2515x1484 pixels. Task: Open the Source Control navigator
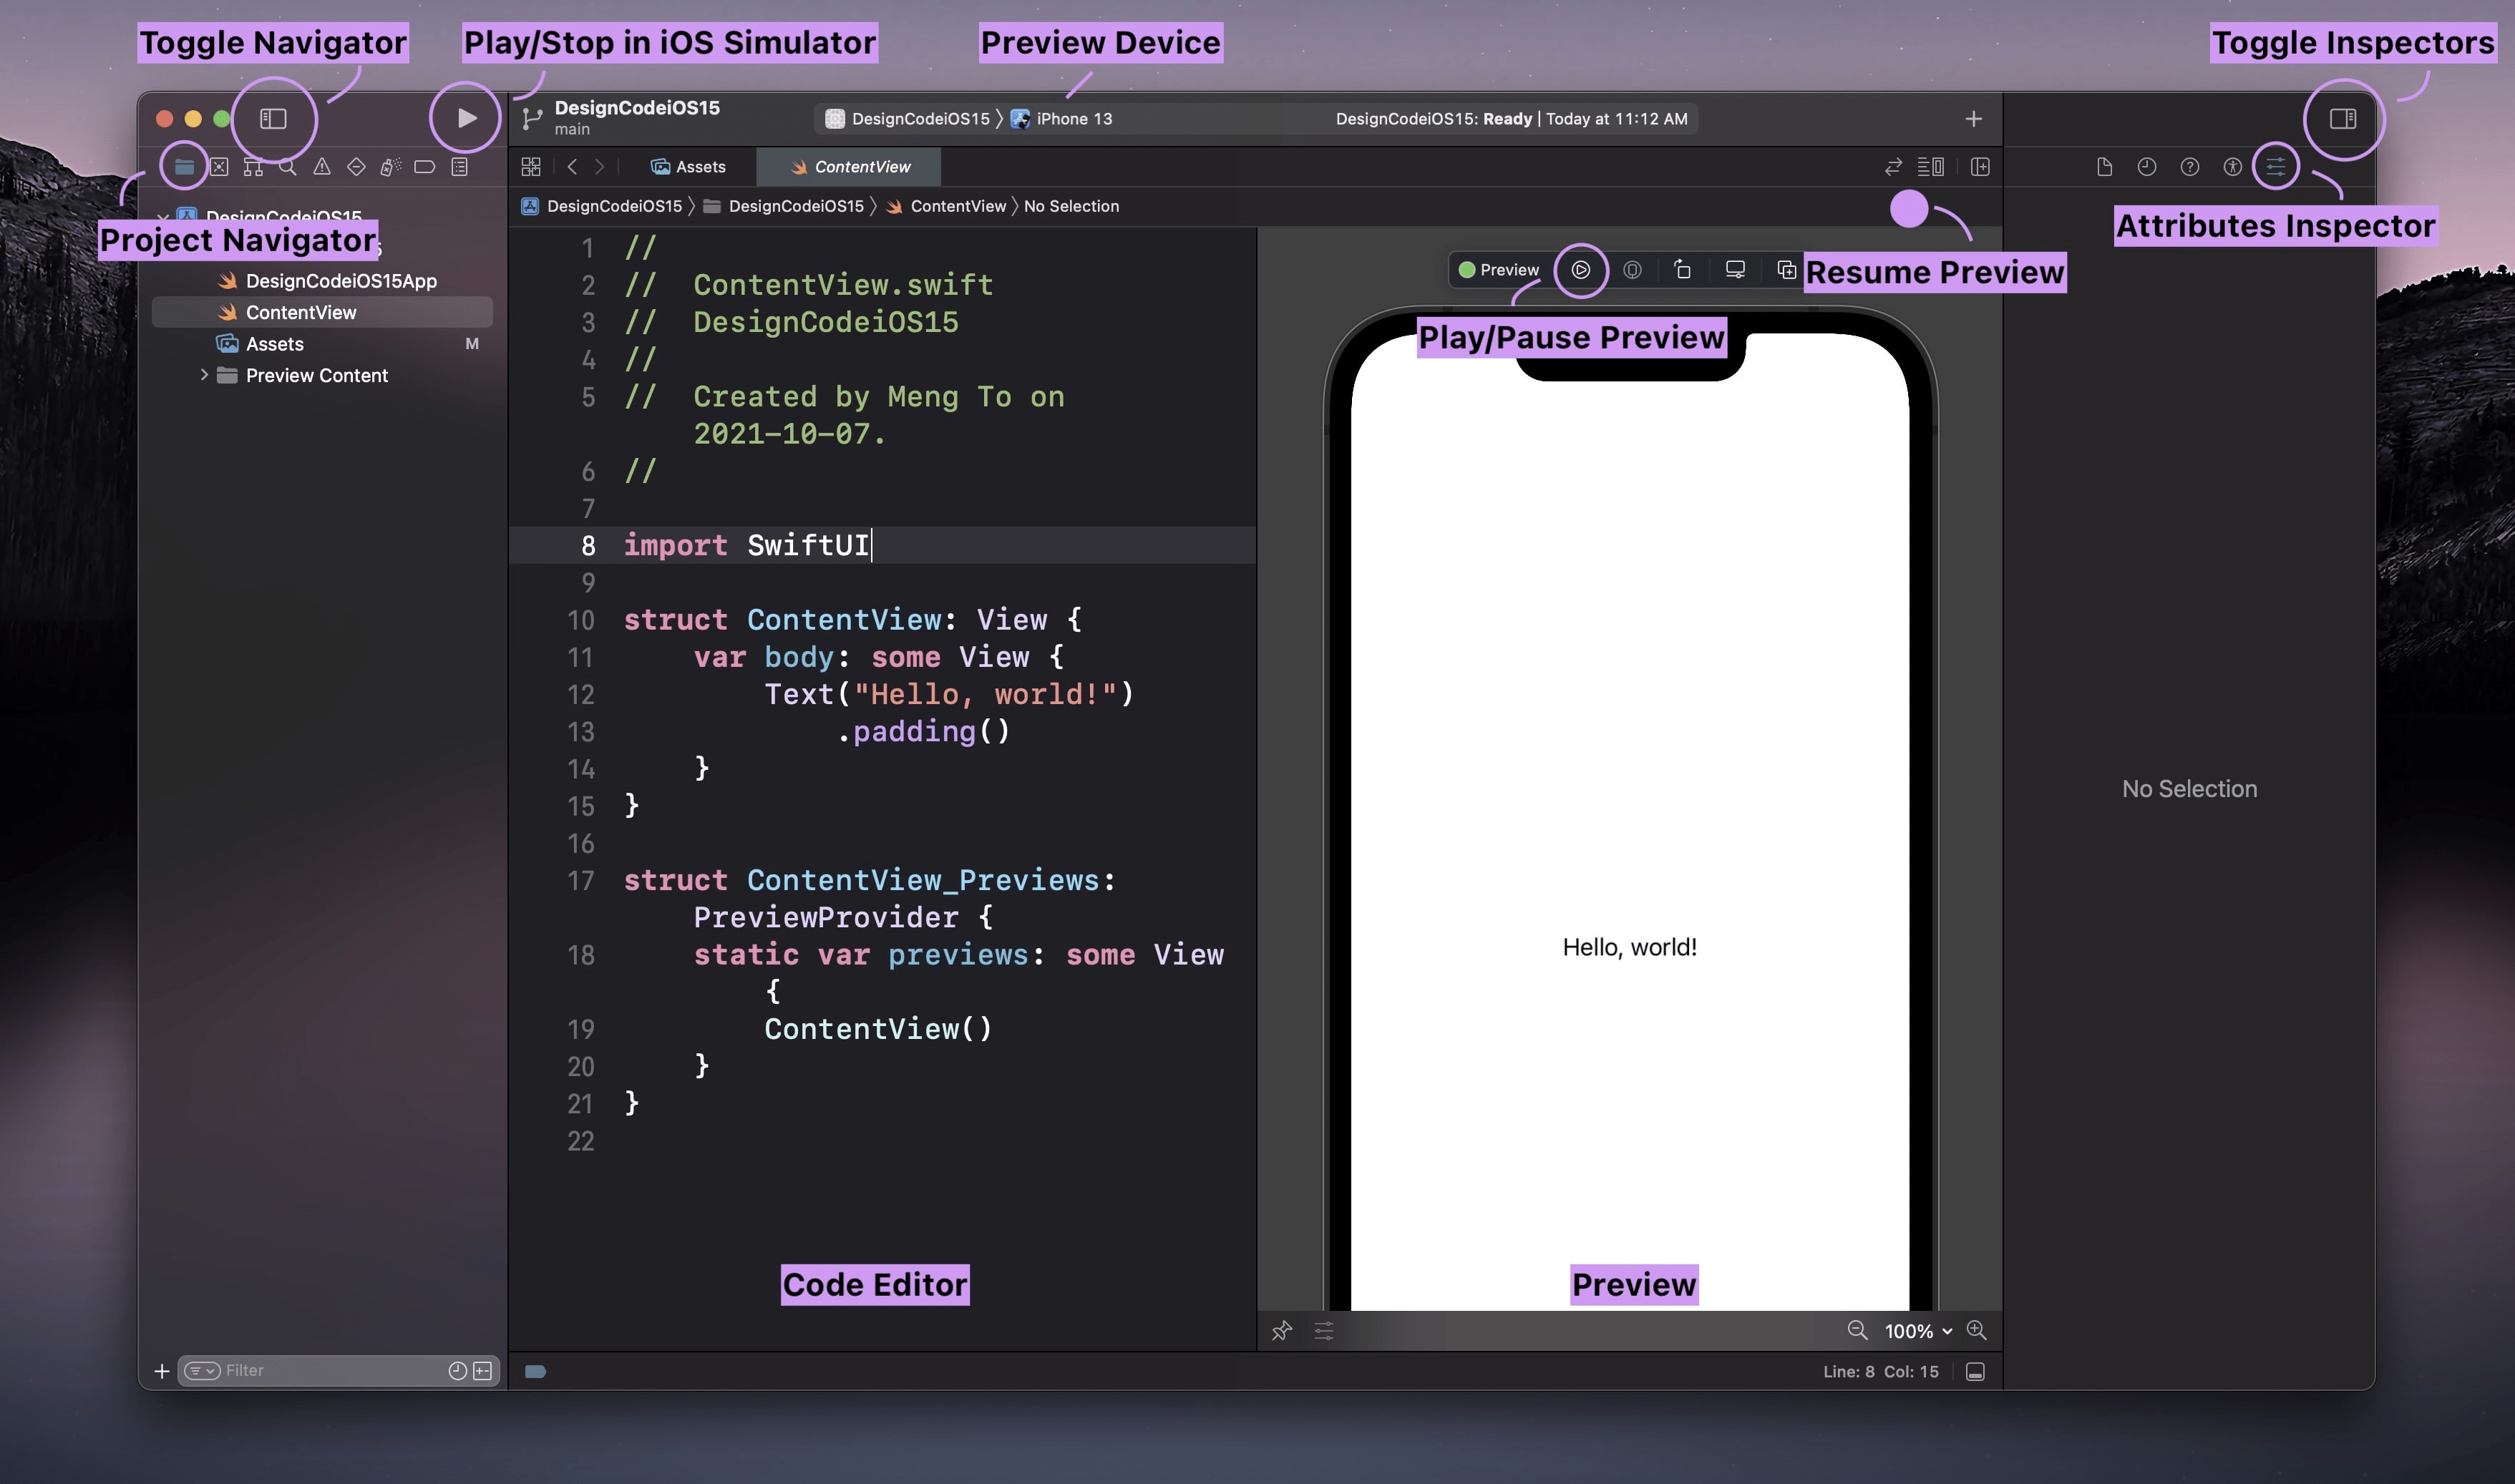click(219, 167)
